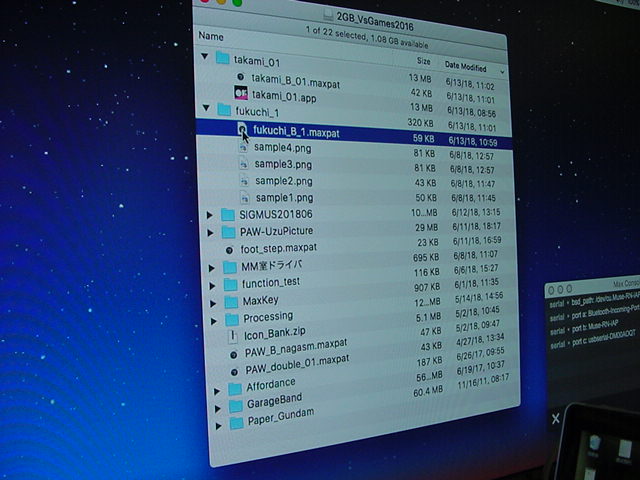Click the takami_01.app application icon
The height and width of the screenshot is (480, 640).
coord(241,93)
